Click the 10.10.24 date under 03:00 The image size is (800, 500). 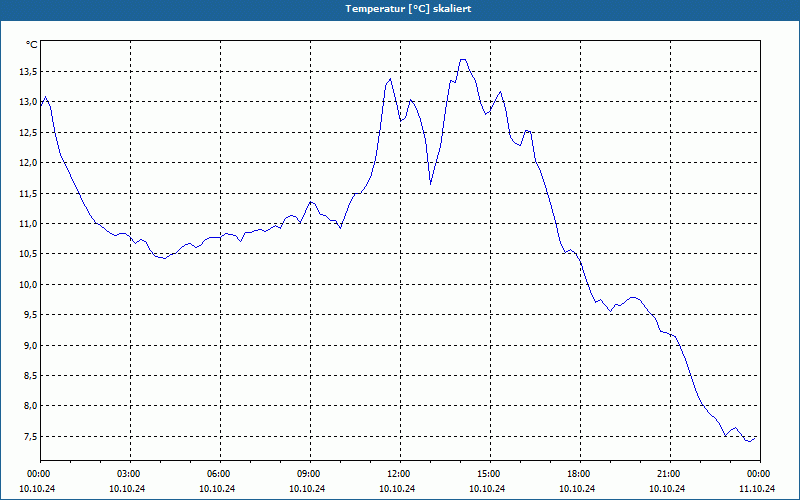coord(128,488)
